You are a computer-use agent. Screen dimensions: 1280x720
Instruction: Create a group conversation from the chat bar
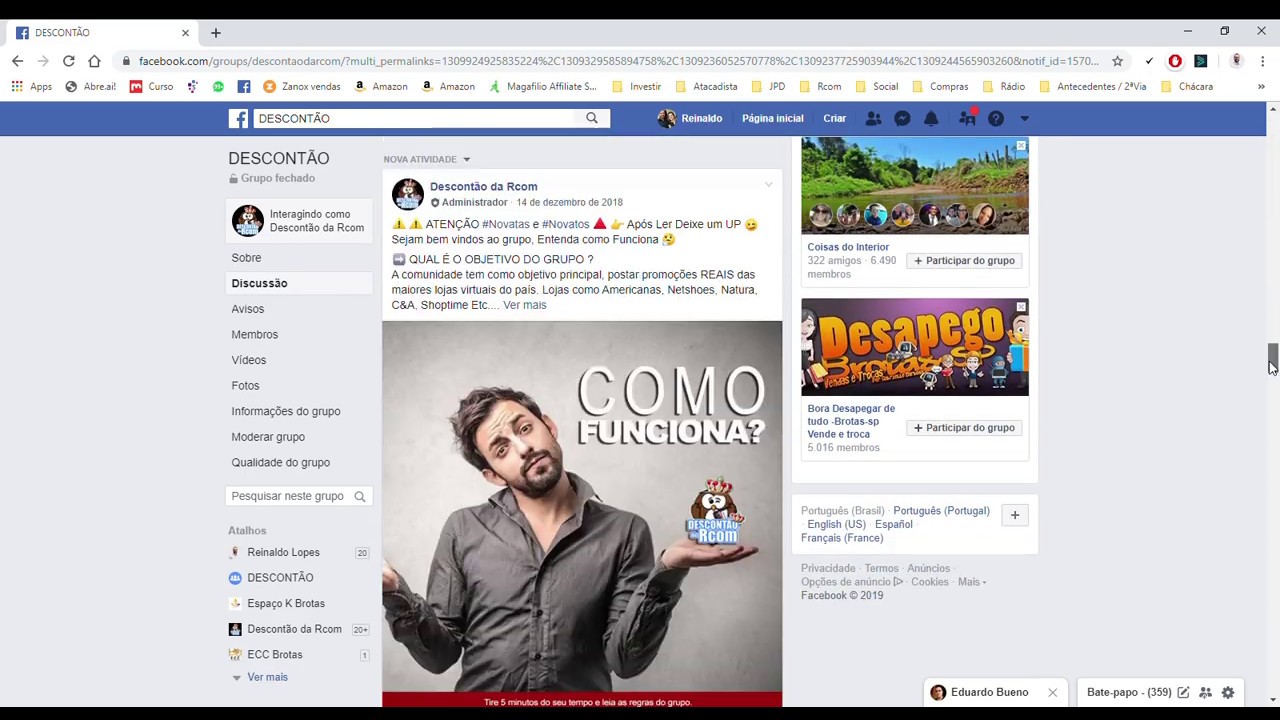click(x=1205, y=692)
